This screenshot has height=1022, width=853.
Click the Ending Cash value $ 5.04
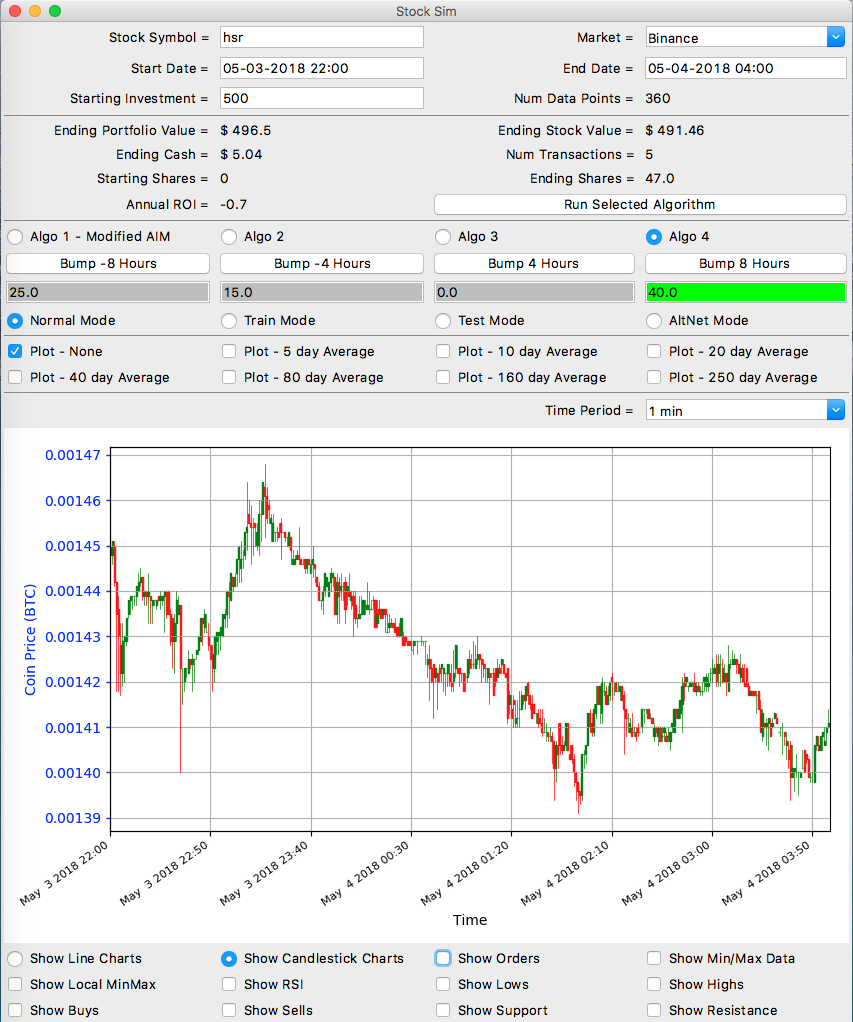pyautogui.click(x=241, y=154)
